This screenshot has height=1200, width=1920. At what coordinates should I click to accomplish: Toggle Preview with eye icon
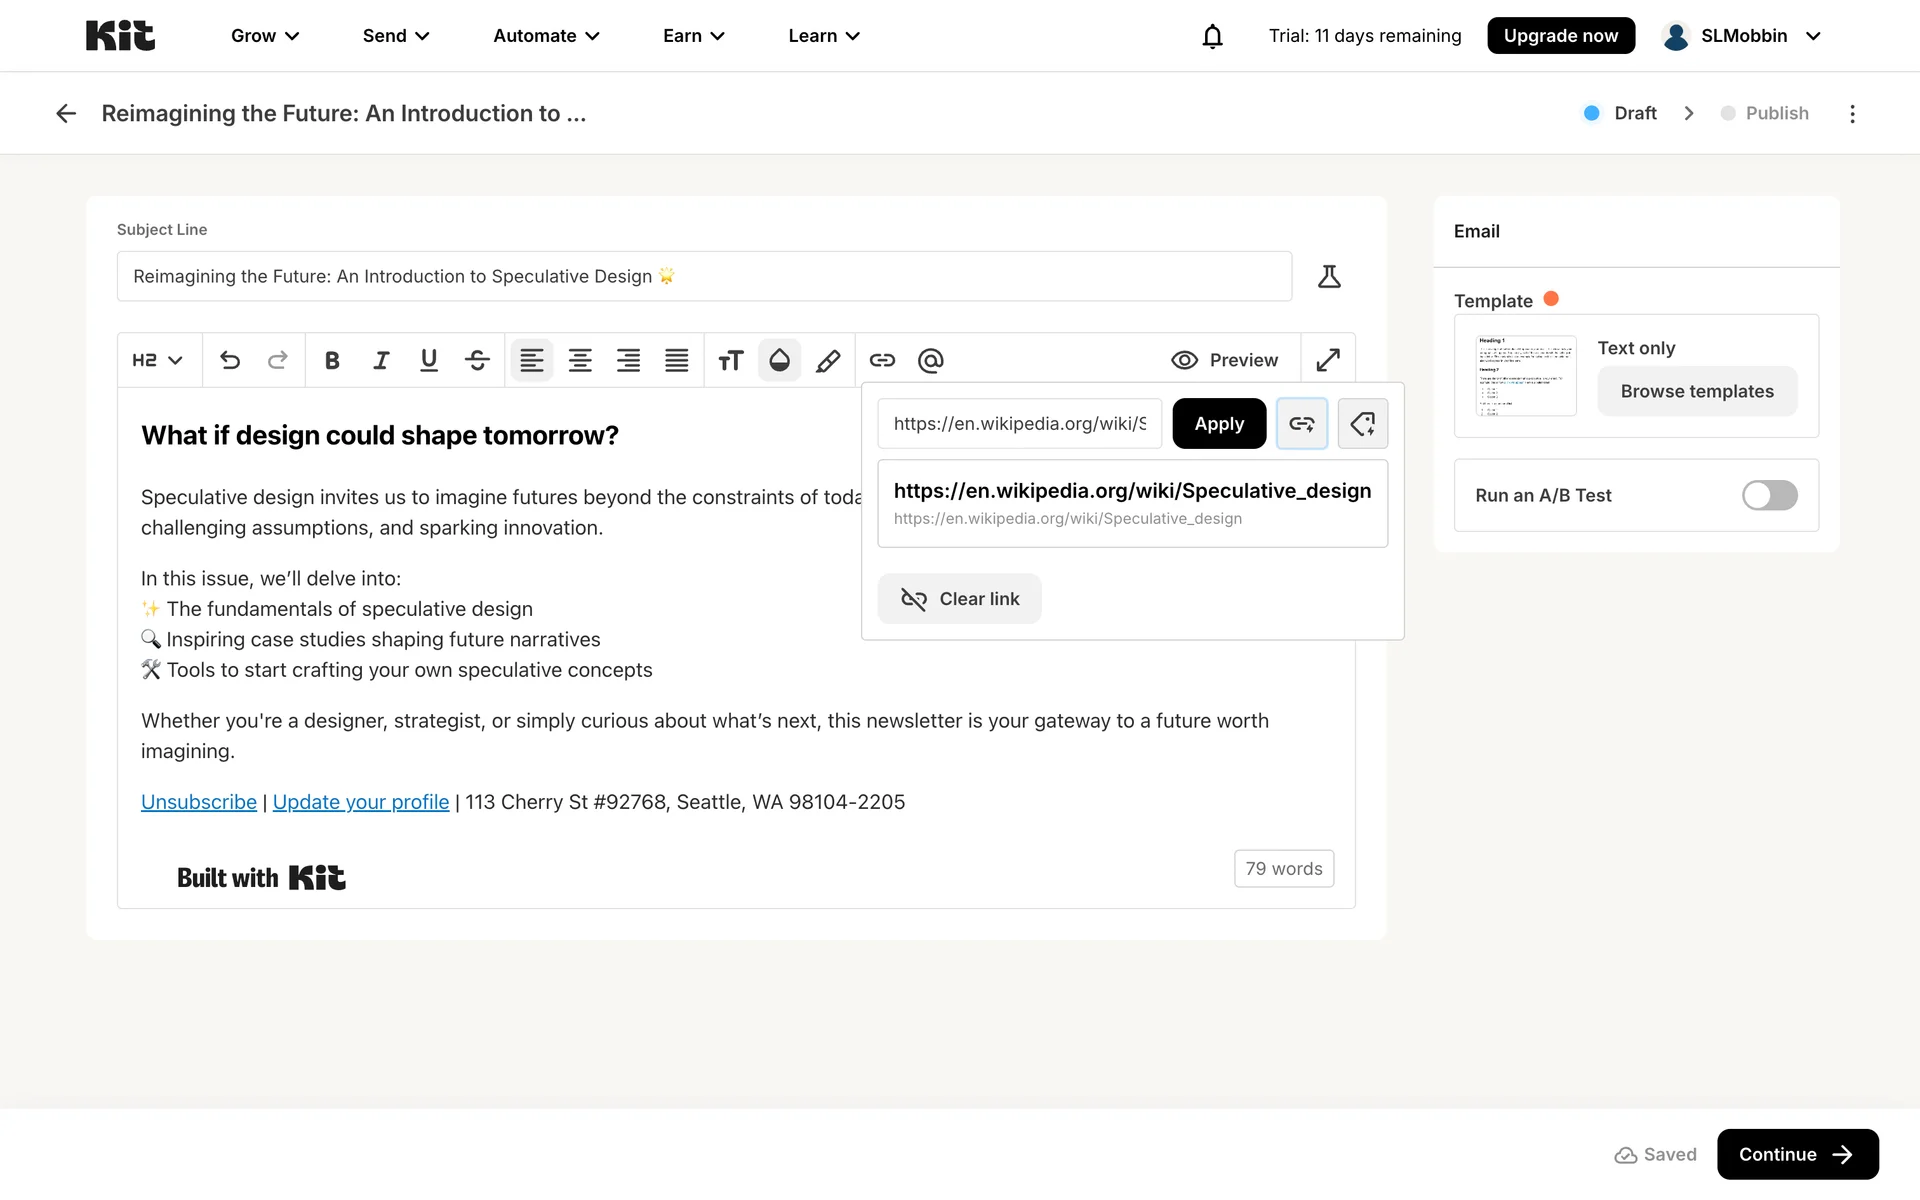click(1225, 360)
